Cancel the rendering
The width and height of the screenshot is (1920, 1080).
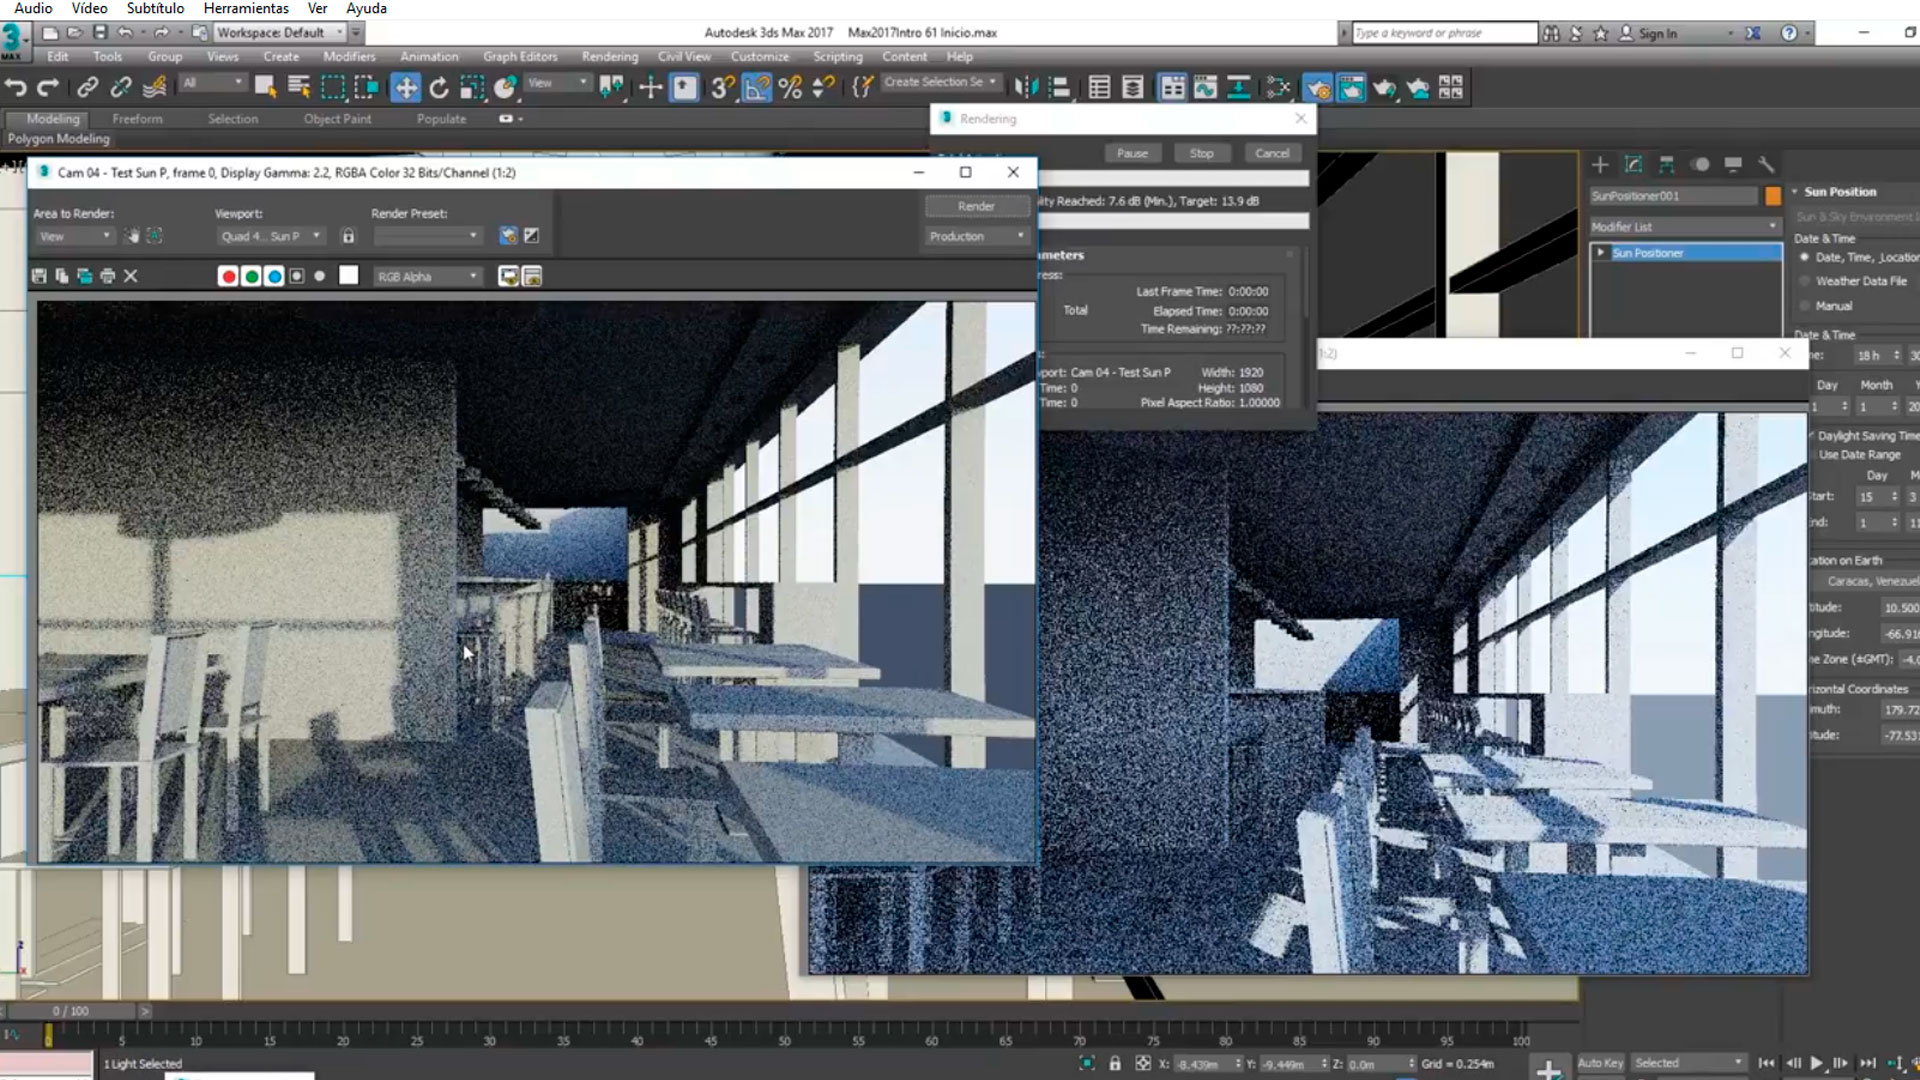(x=1272, y=153)
